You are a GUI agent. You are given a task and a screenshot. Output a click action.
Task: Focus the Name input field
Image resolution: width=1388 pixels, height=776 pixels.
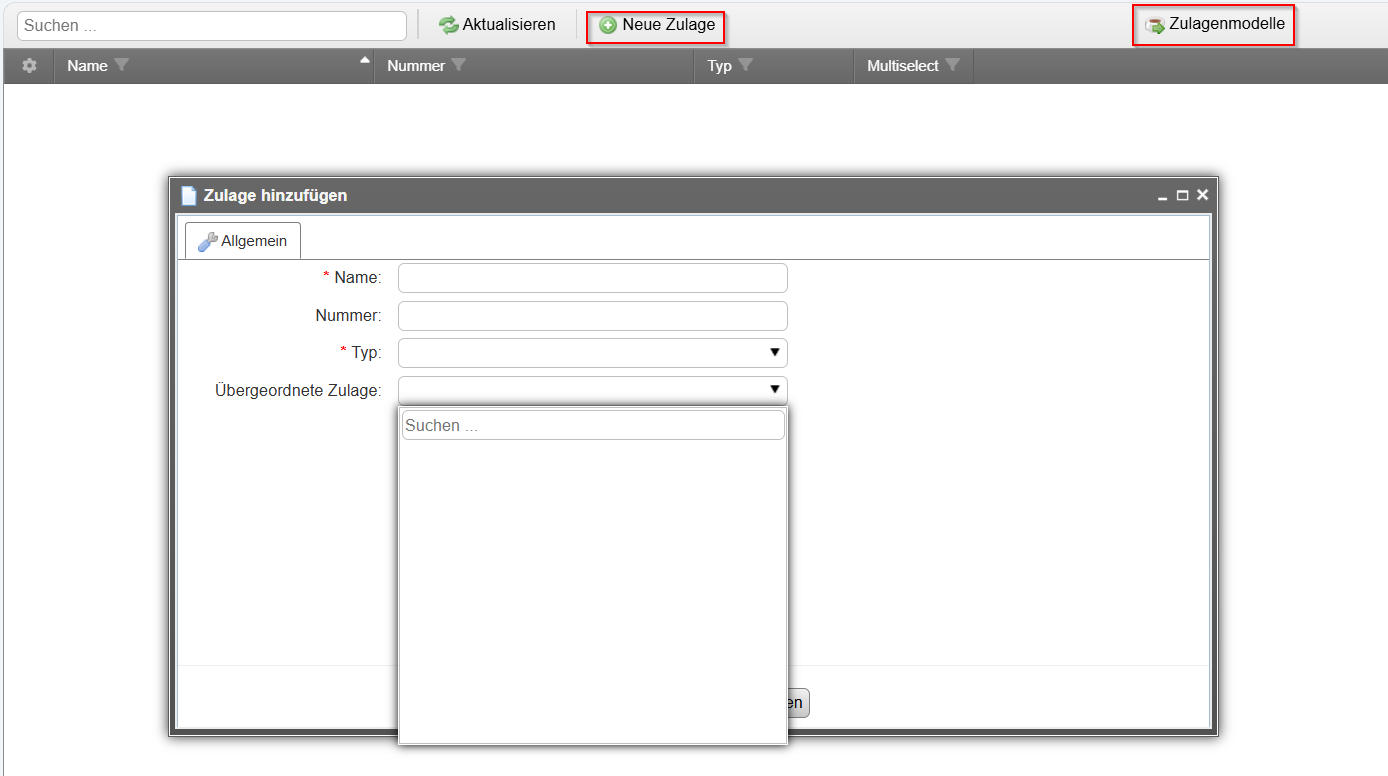[592, 278]
